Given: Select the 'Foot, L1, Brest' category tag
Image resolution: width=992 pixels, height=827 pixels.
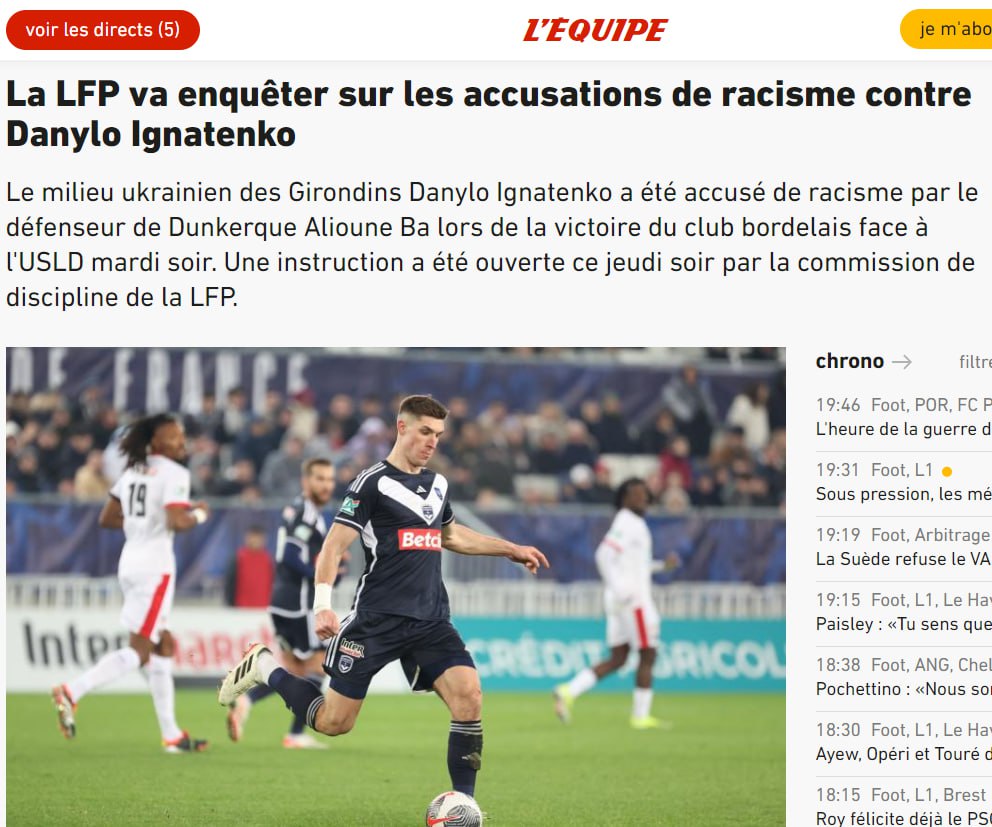Looking at the screenshot, I should coord(929,795).
